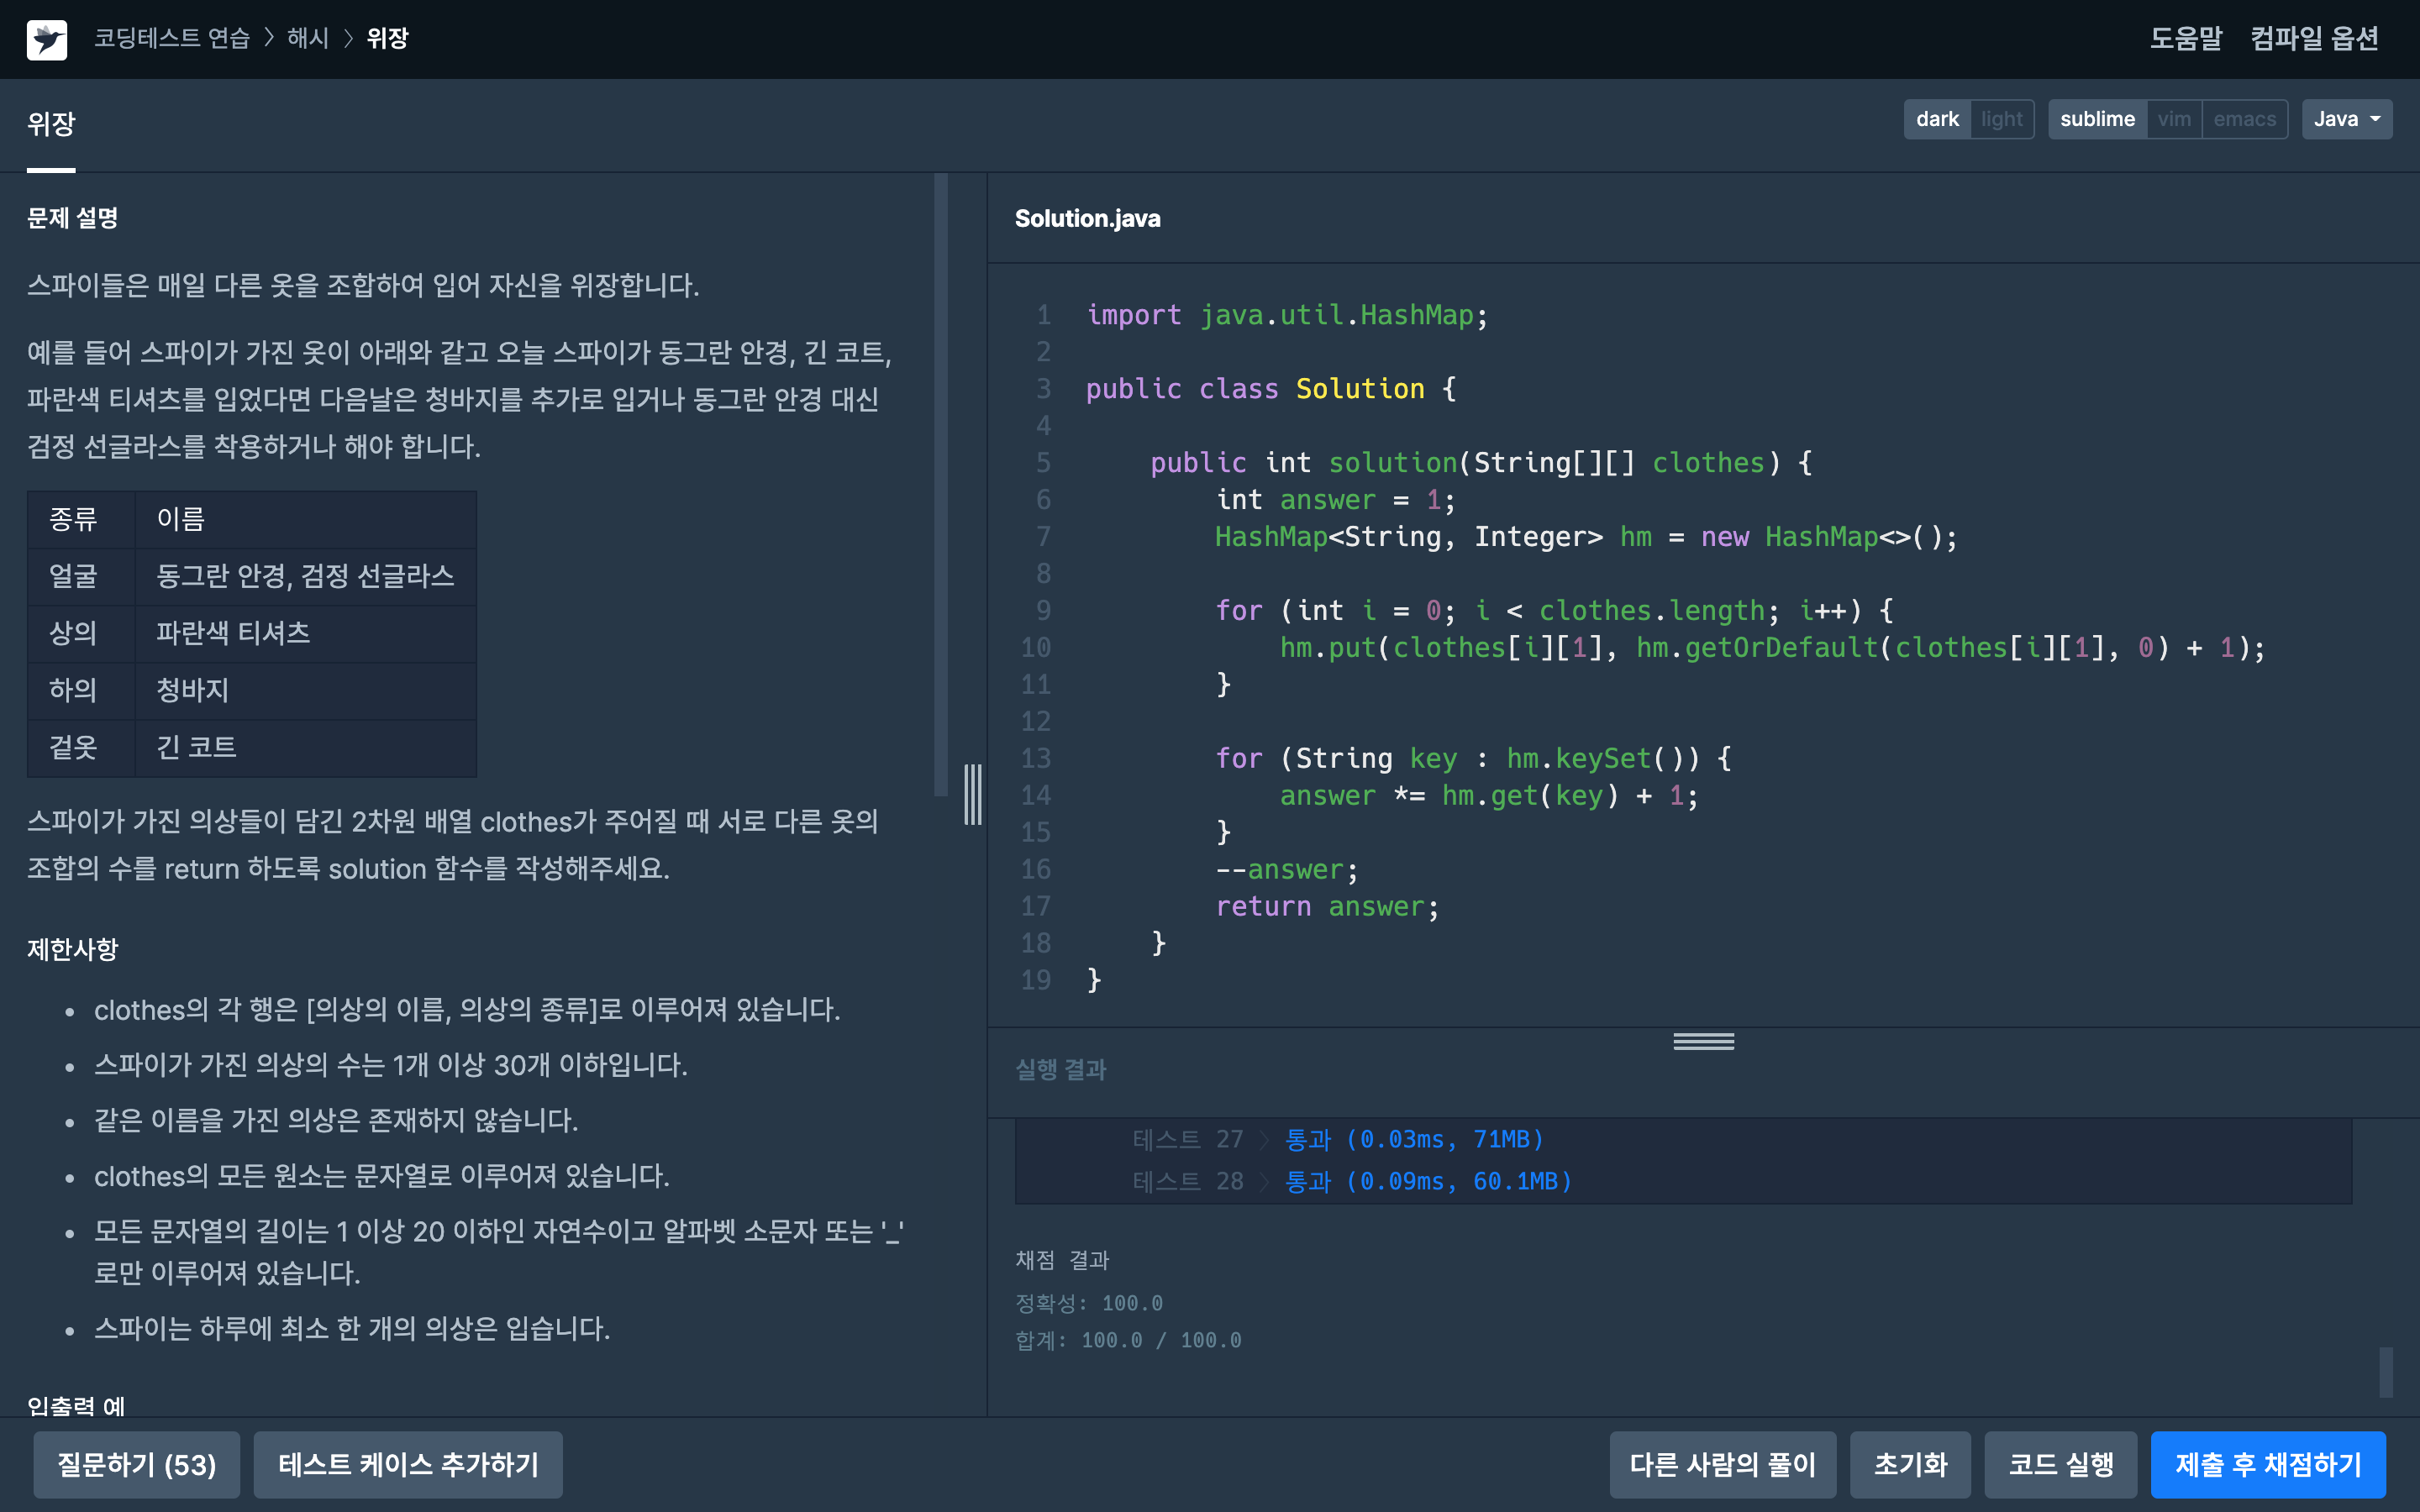Click the vertical panel resize handle
Viewport: 2420px width, 1512px height.
[x=972, y=794]
